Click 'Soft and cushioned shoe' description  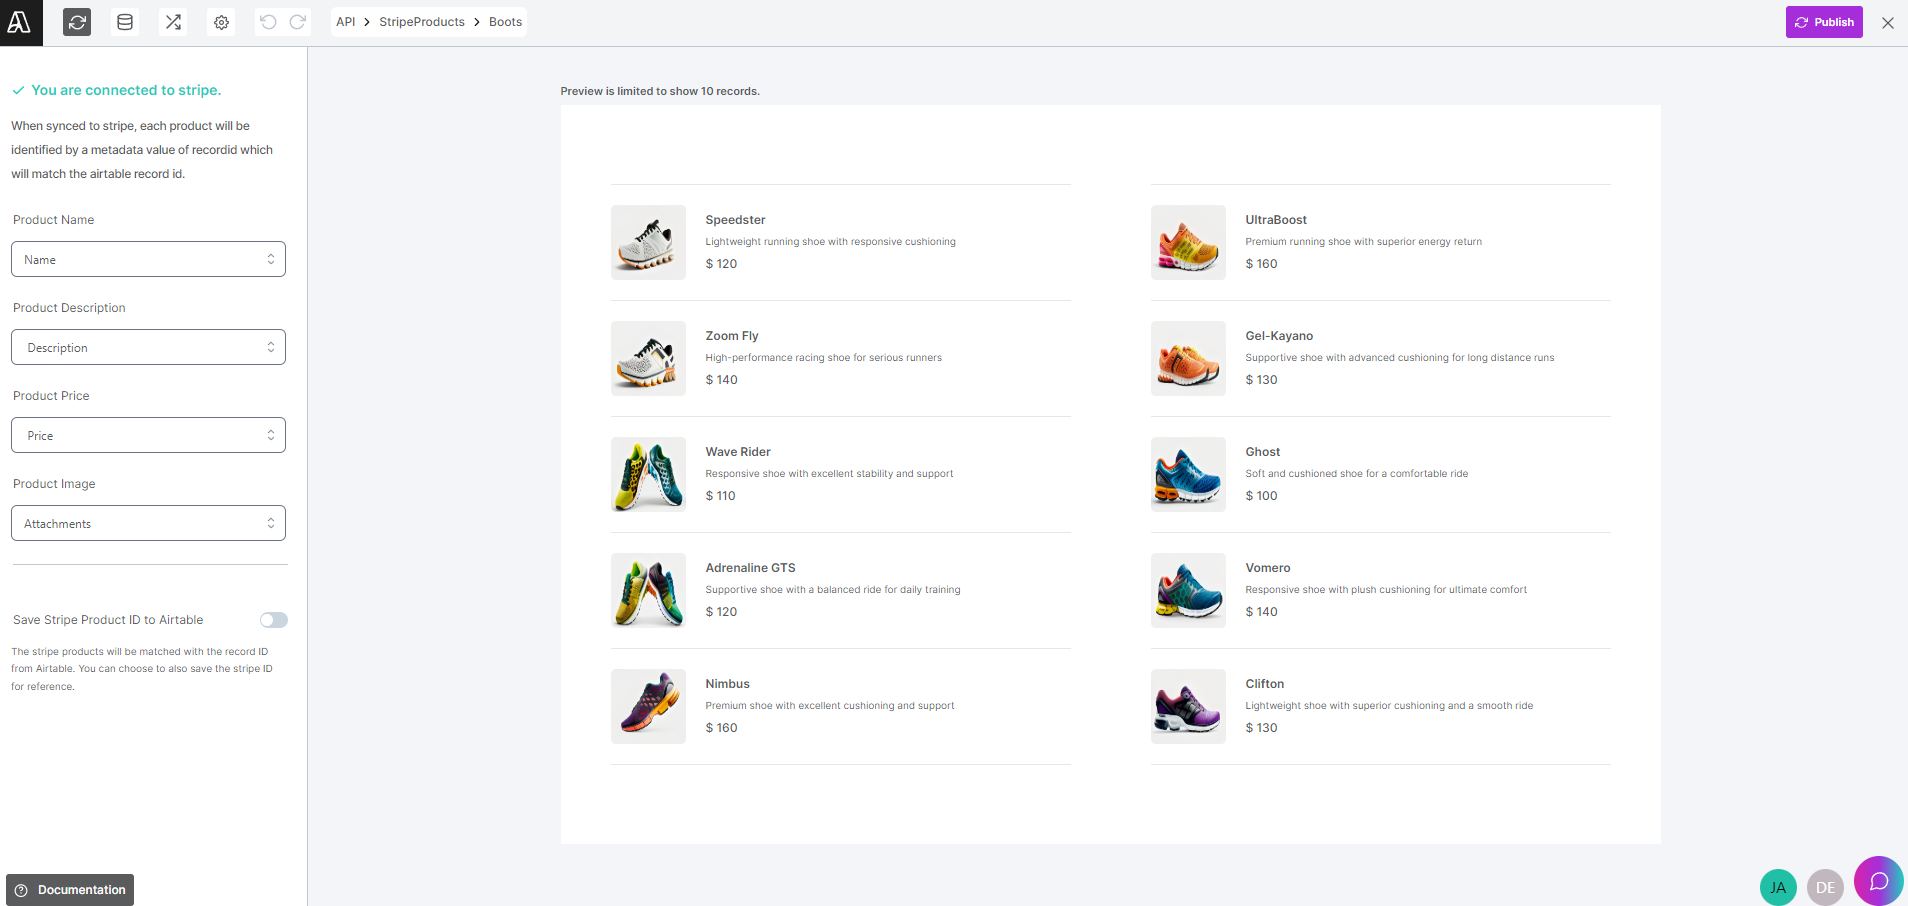[1356, 474]
